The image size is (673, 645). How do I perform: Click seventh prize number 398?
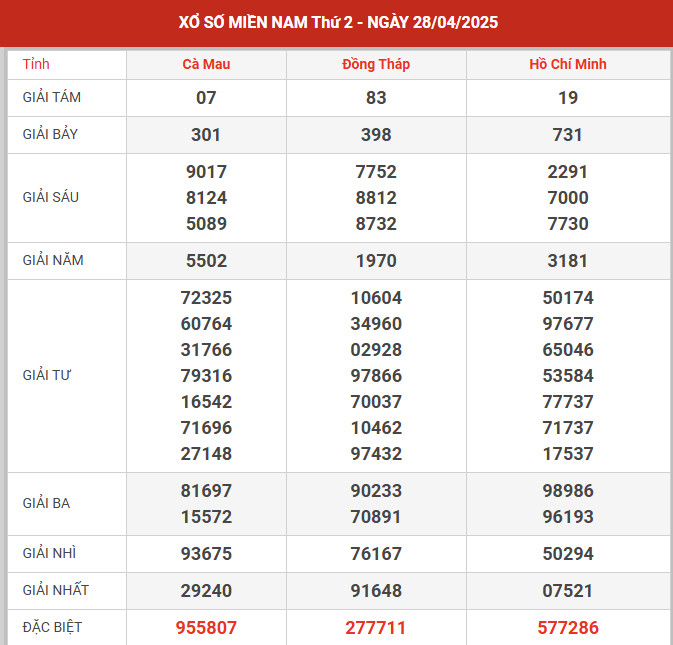tap(376, 135)
